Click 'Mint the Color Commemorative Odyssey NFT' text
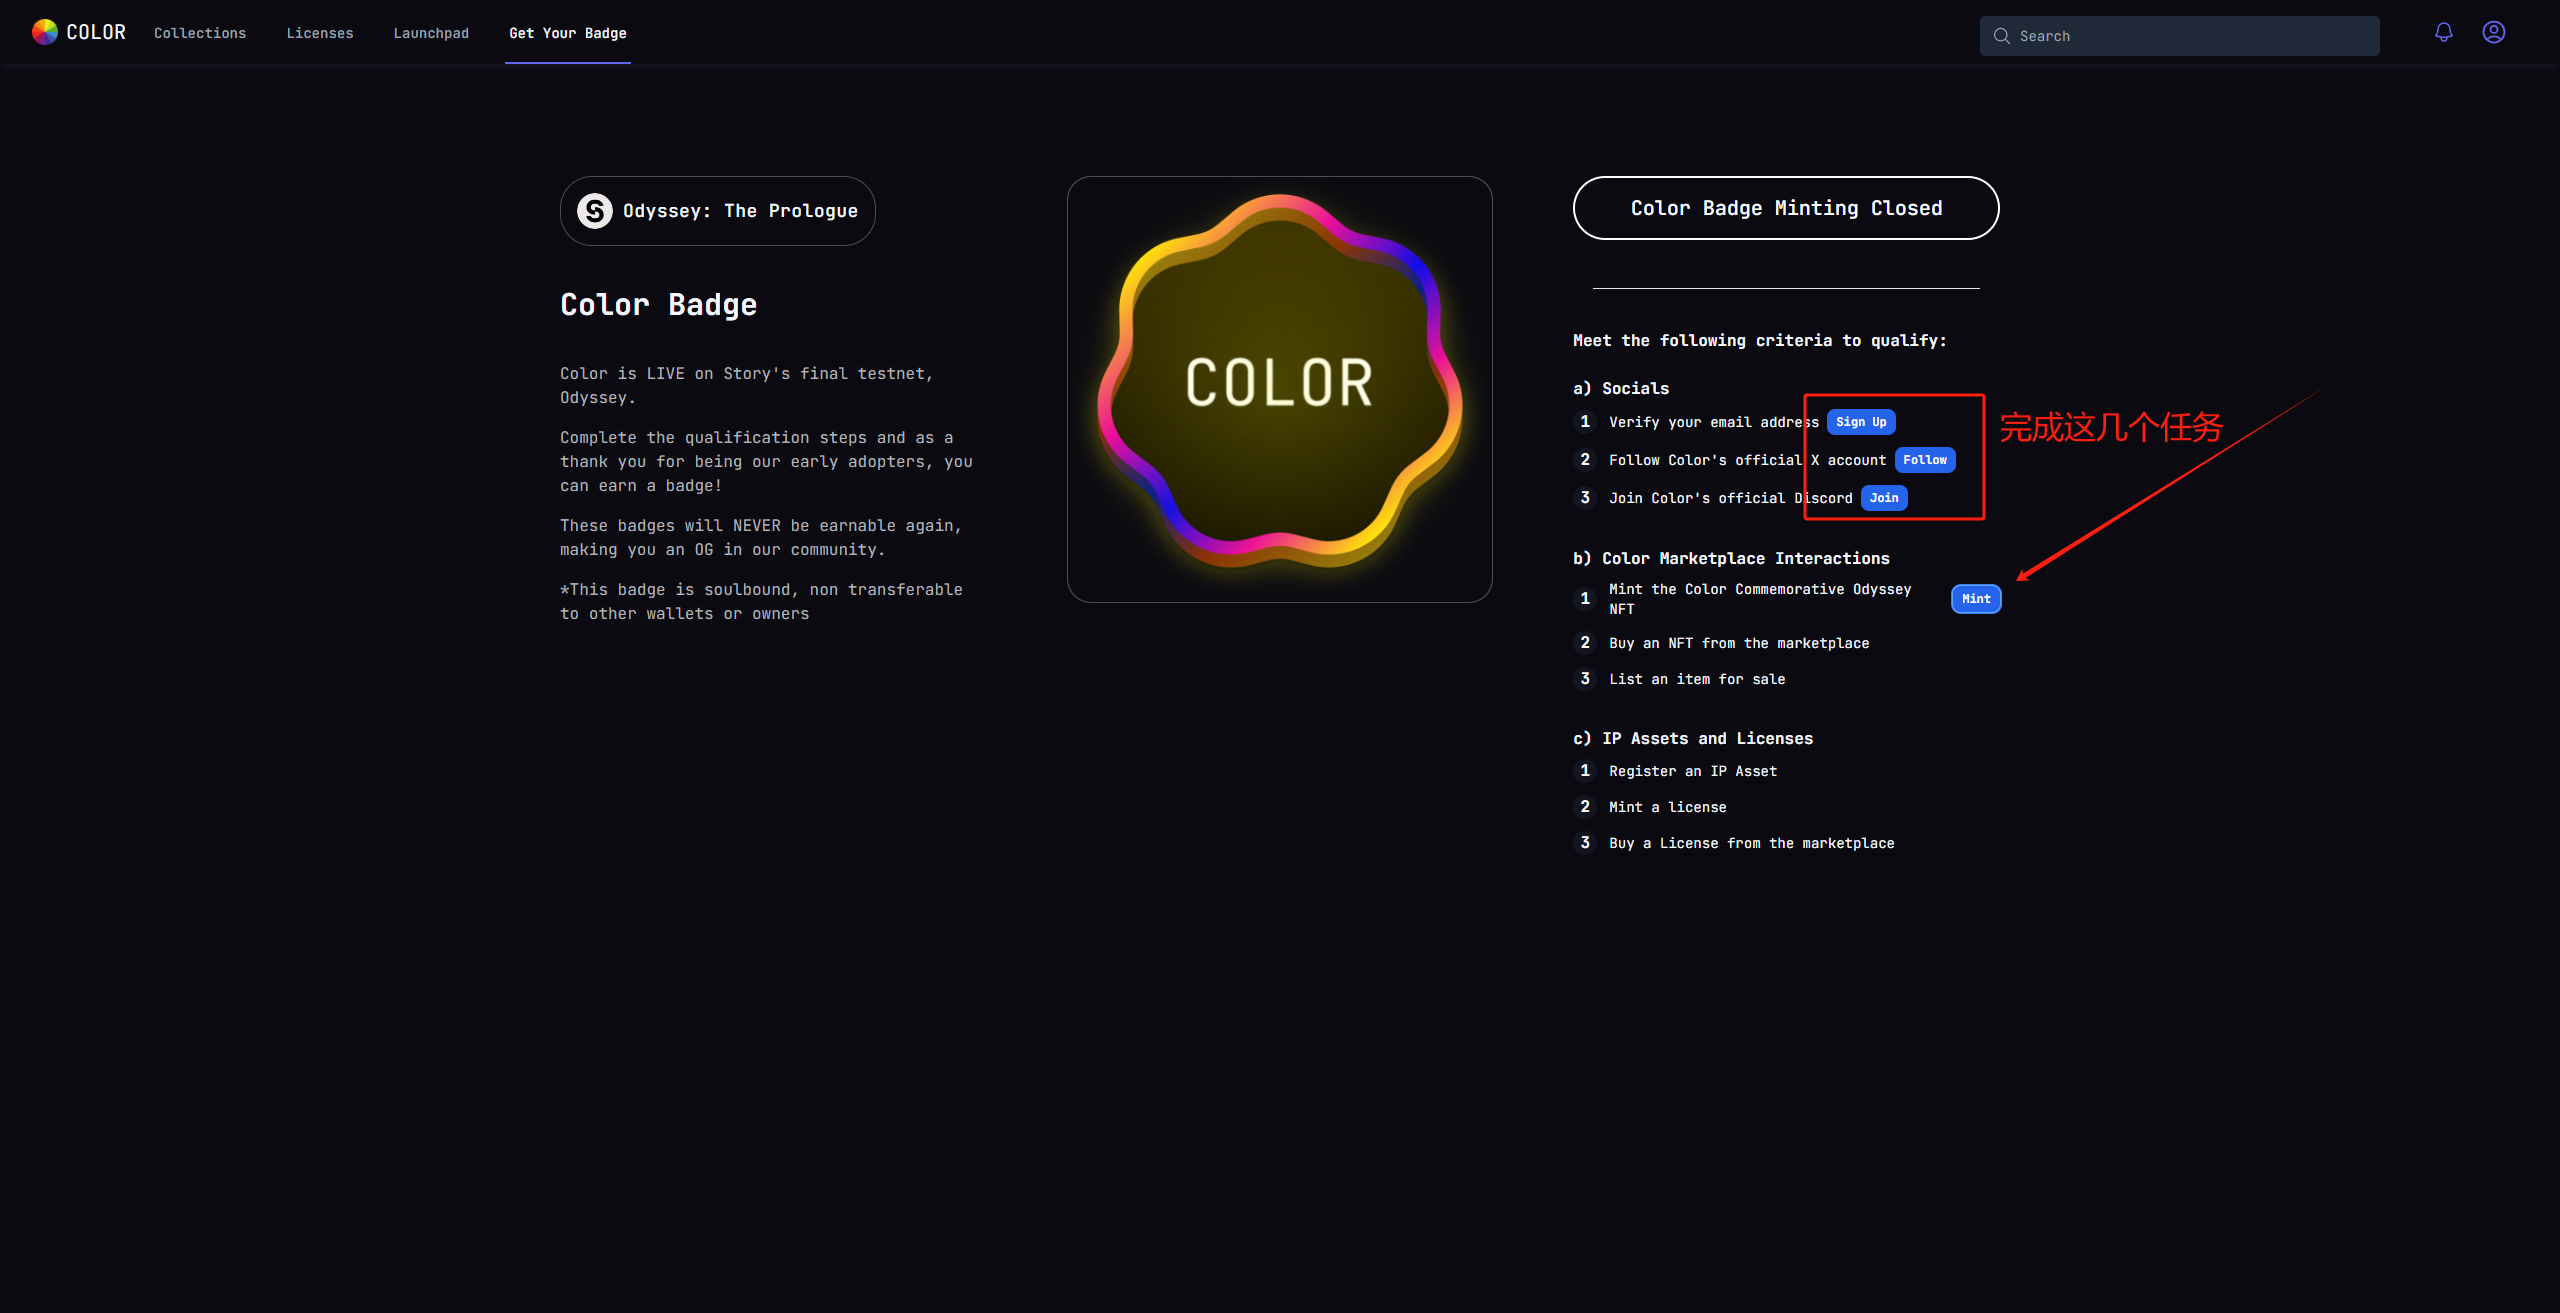 (1760, 599)
